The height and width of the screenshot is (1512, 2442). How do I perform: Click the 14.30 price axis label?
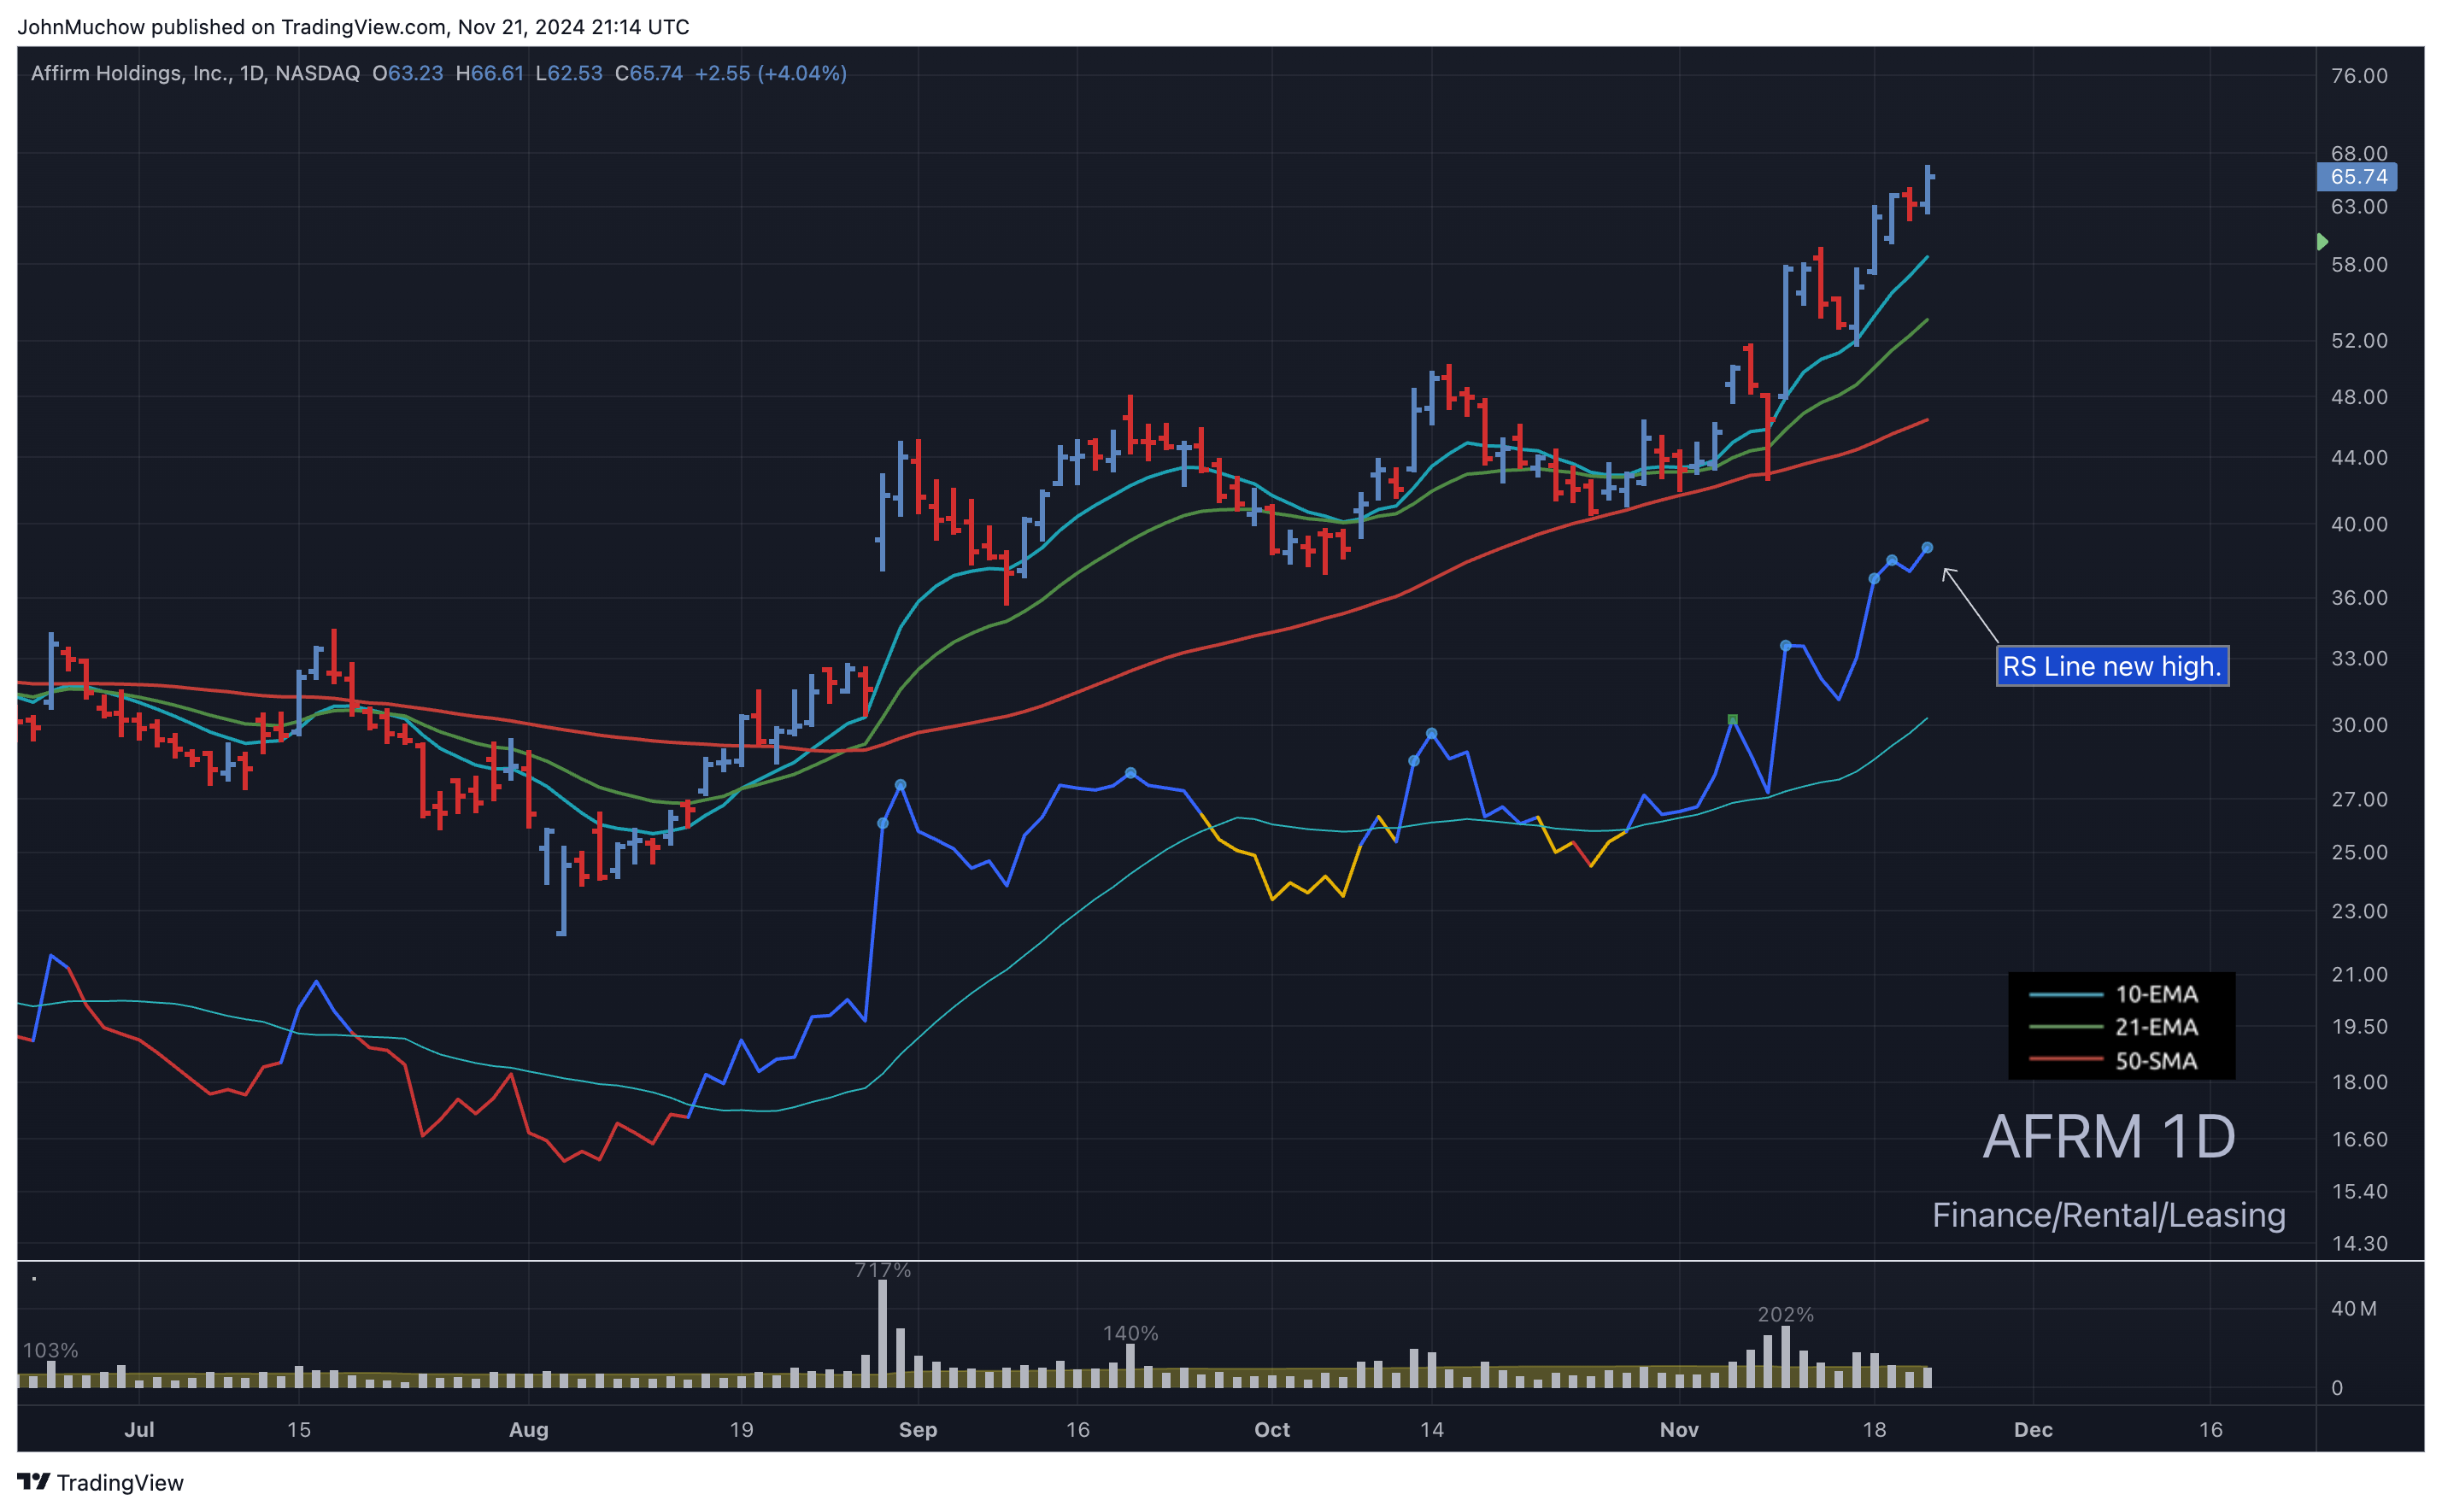2358,1243
